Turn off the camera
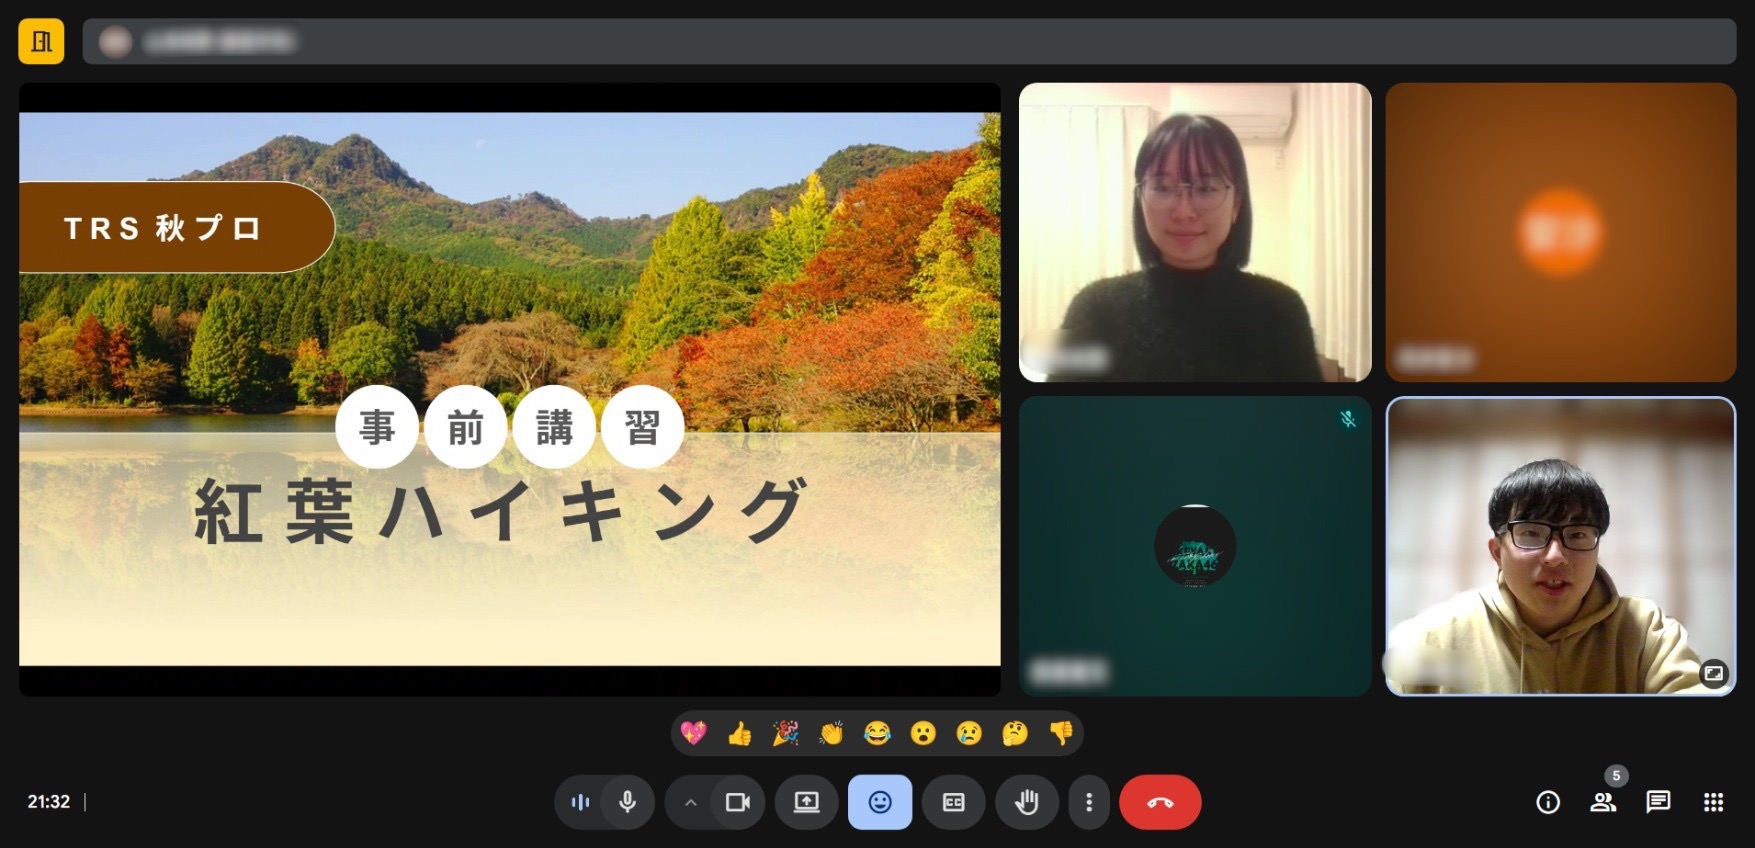 (x=738, y=802)
